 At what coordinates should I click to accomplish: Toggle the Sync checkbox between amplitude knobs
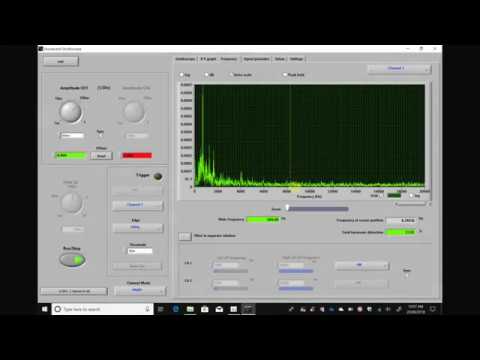[100, 136]
